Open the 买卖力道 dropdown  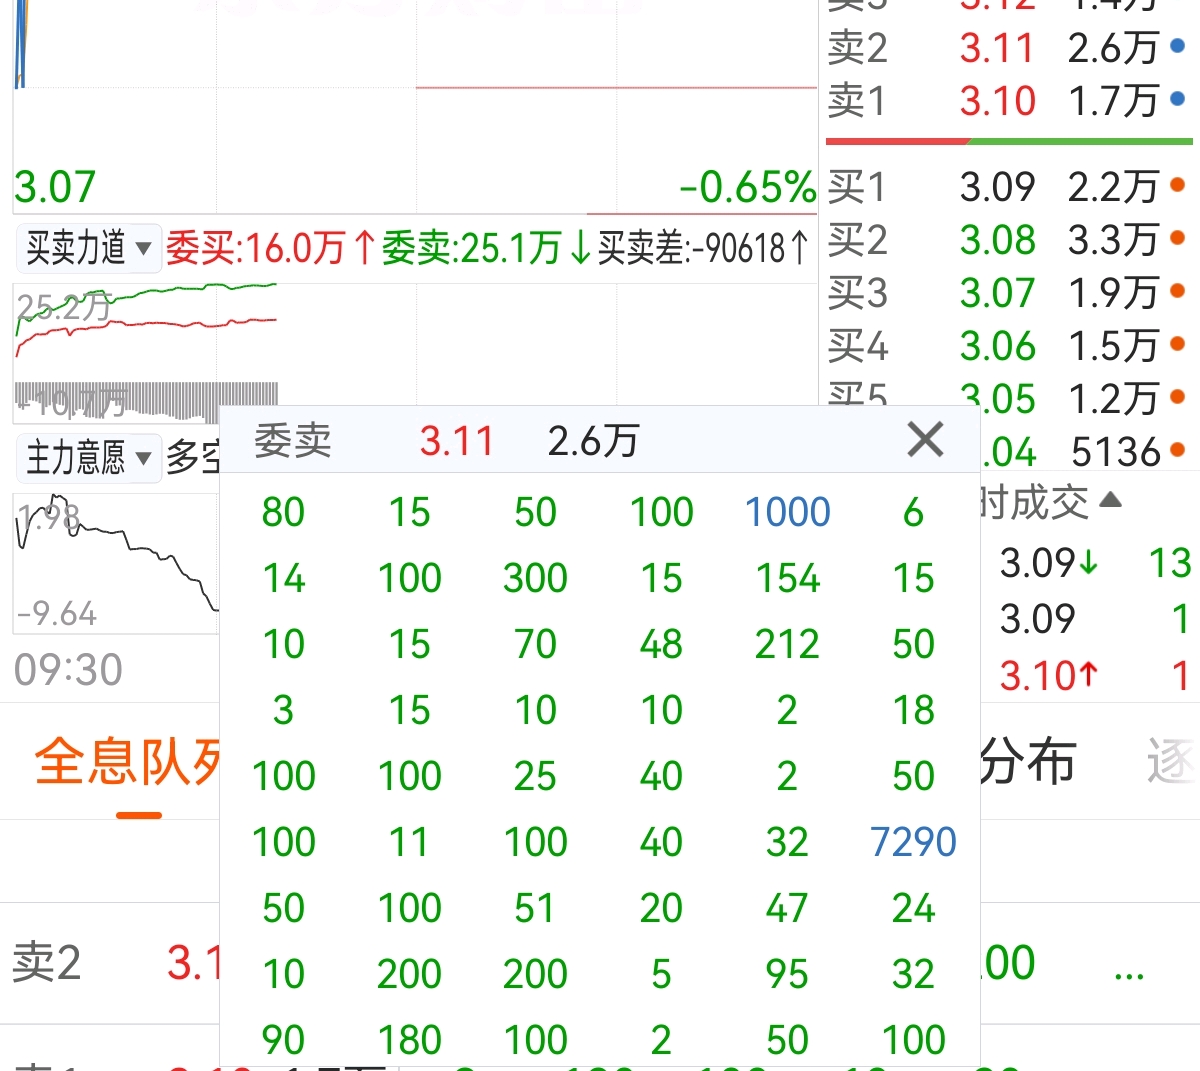pos(88,248)
